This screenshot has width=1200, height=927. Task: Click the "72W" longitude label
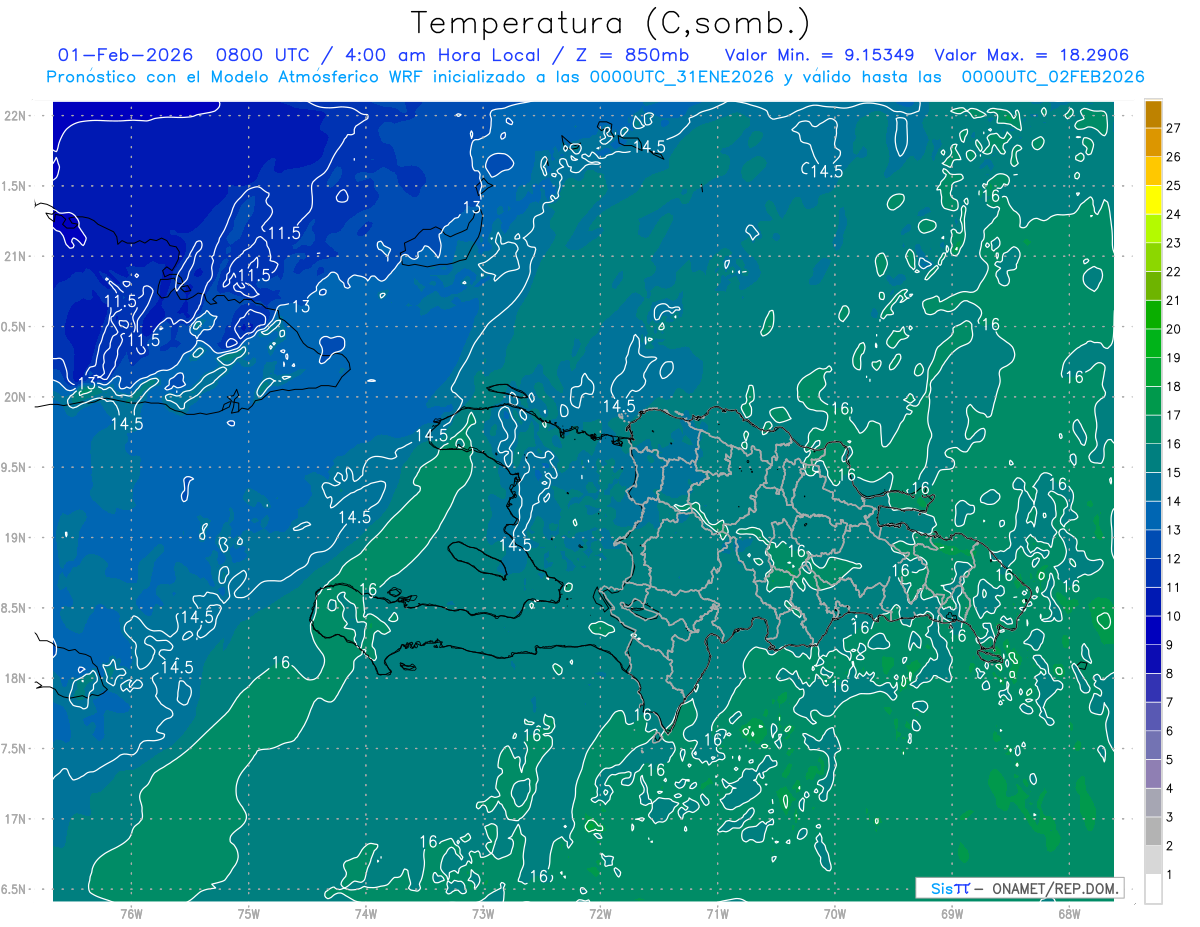coord(600,914)
